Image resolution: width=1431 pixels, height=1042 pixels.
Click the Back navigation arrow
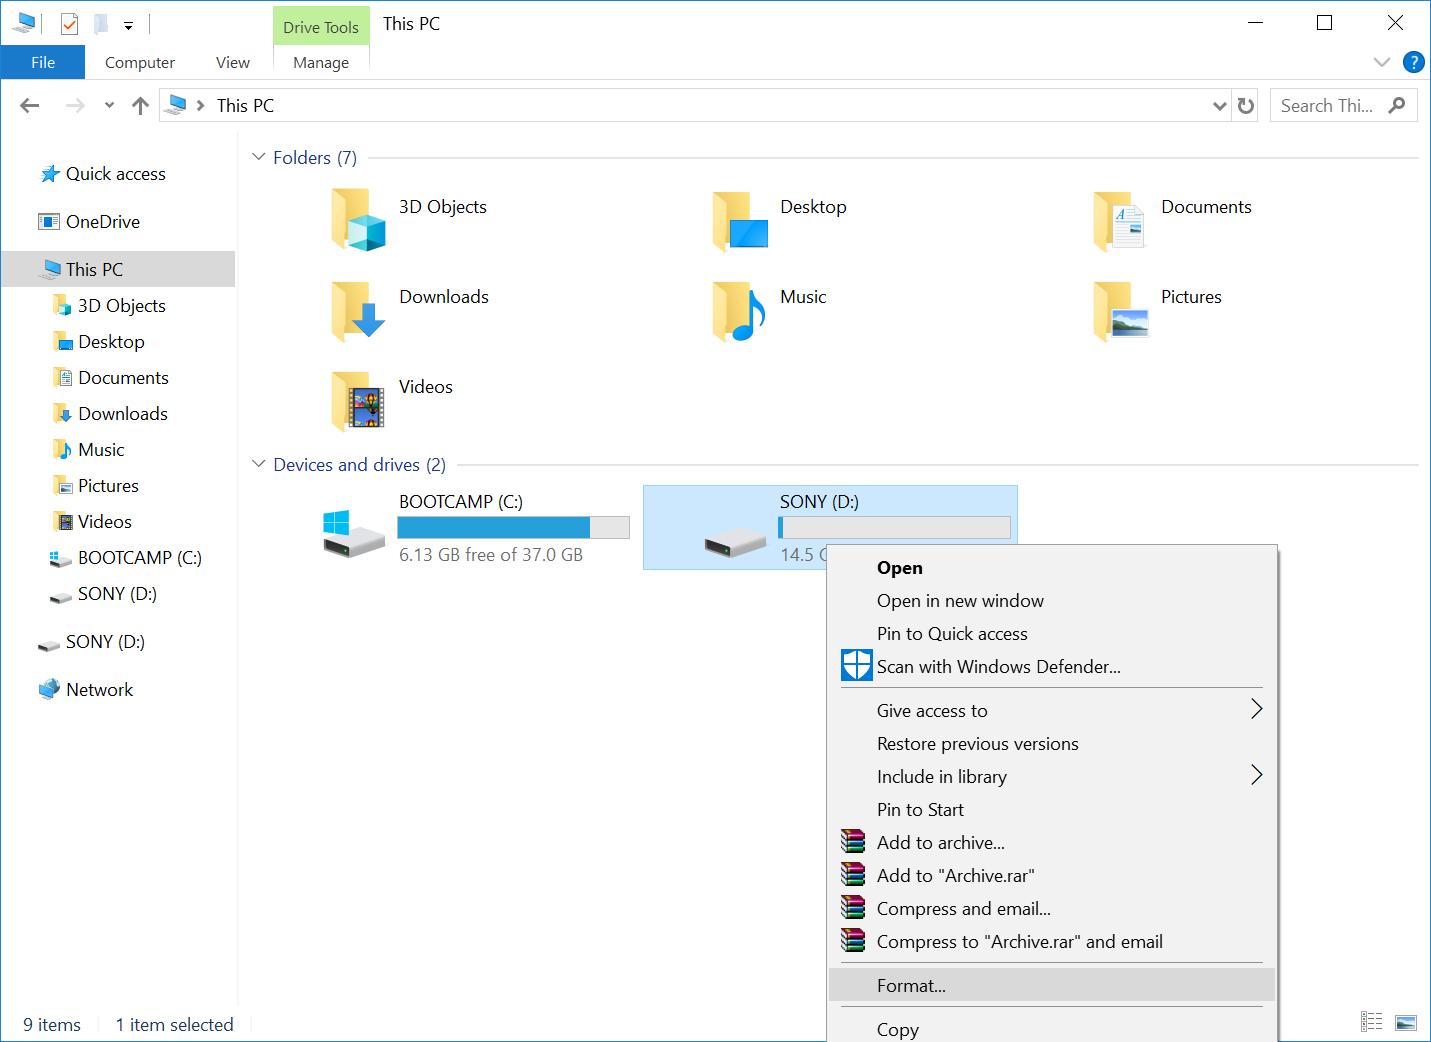30,106
